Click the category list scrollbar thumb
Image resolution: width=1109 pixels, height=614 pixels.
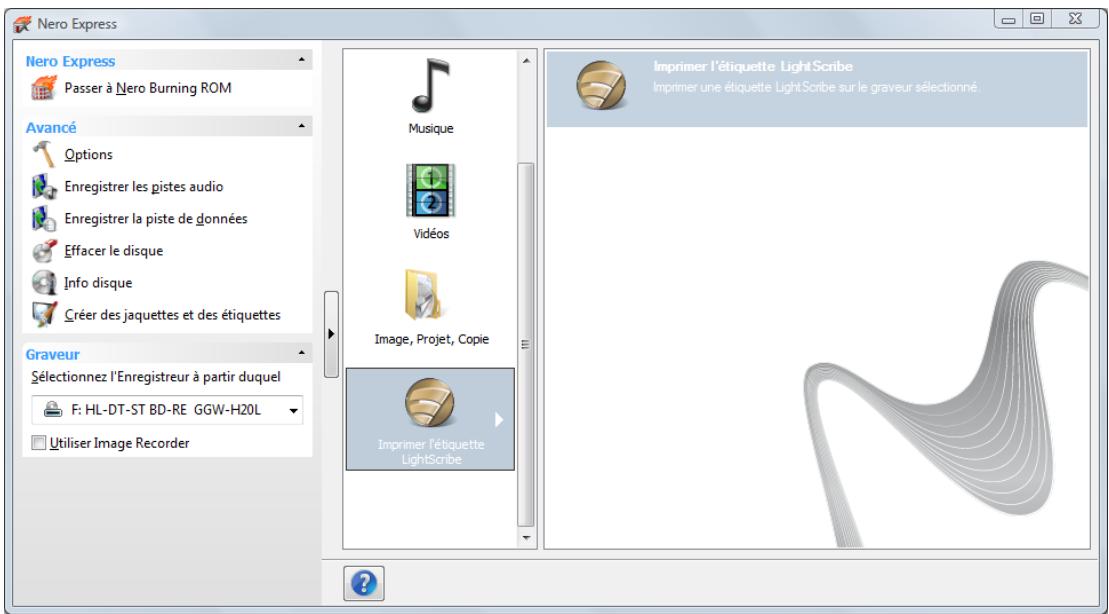point(526,344)
